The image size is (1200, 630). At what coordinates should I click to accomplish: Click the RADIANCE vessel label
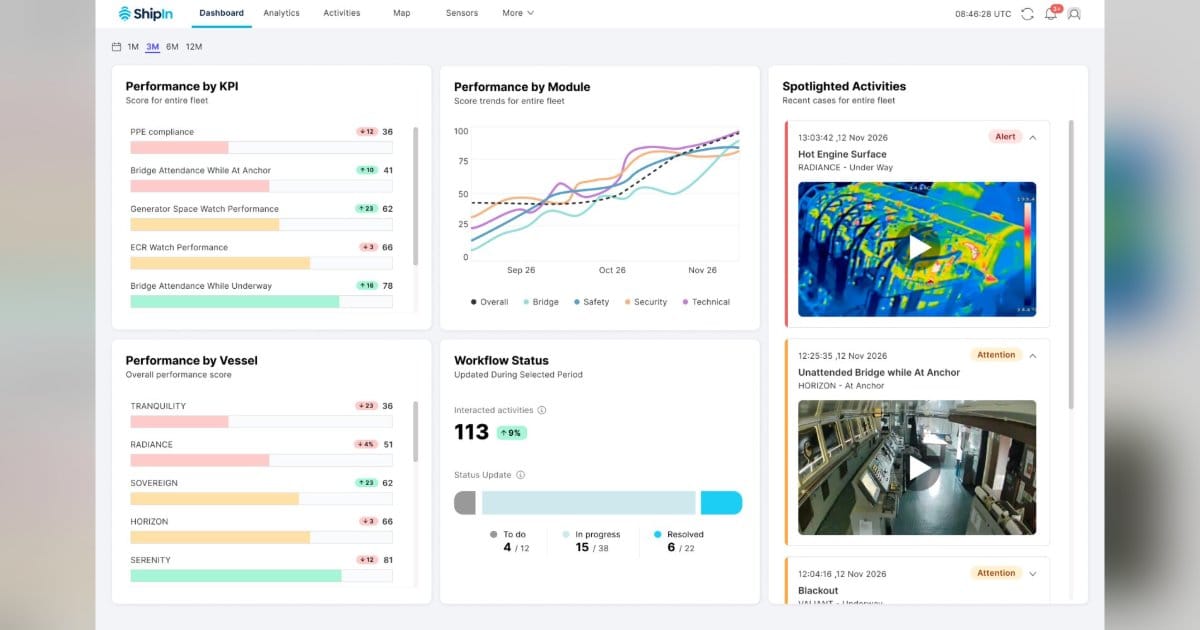pos(151,445)
